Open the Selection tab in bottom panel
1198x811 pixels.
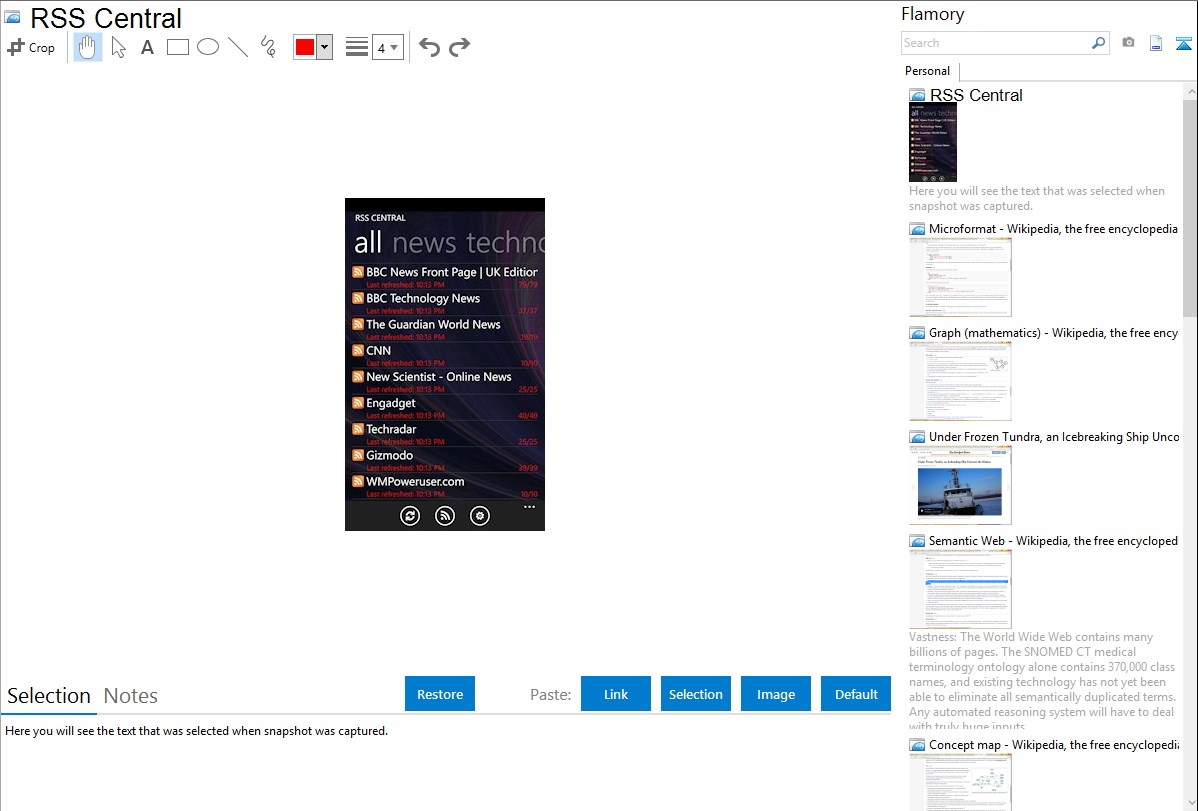click(x=49, y=696)
